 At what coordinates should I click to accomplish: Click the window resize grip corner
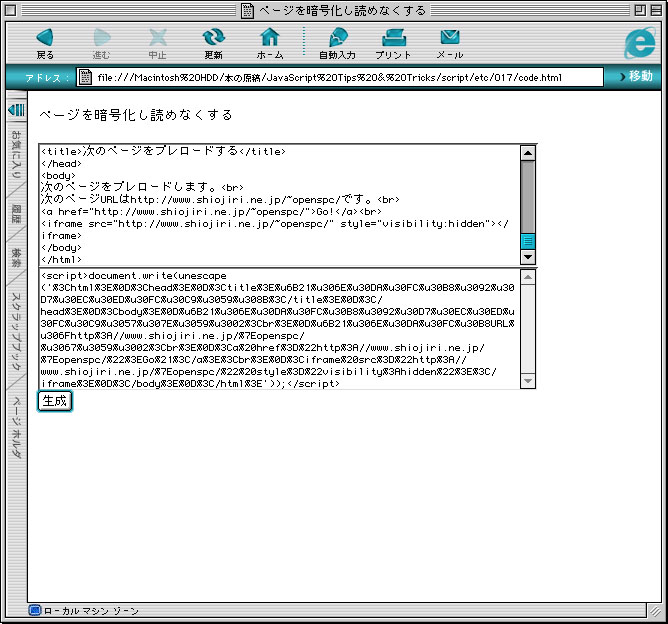tap(655, 611)
